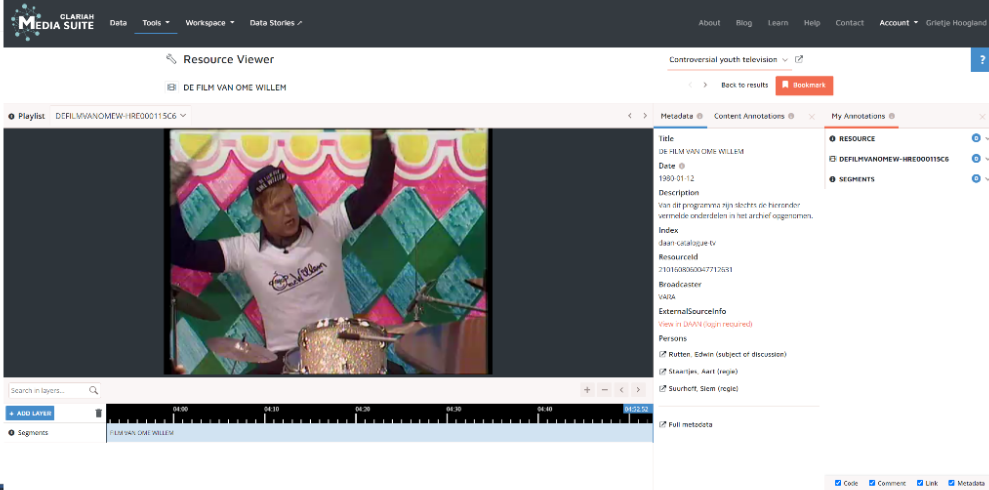Open the Tools menu
The height and width of the screenshot is (490, 989).
tap(155, 22)
